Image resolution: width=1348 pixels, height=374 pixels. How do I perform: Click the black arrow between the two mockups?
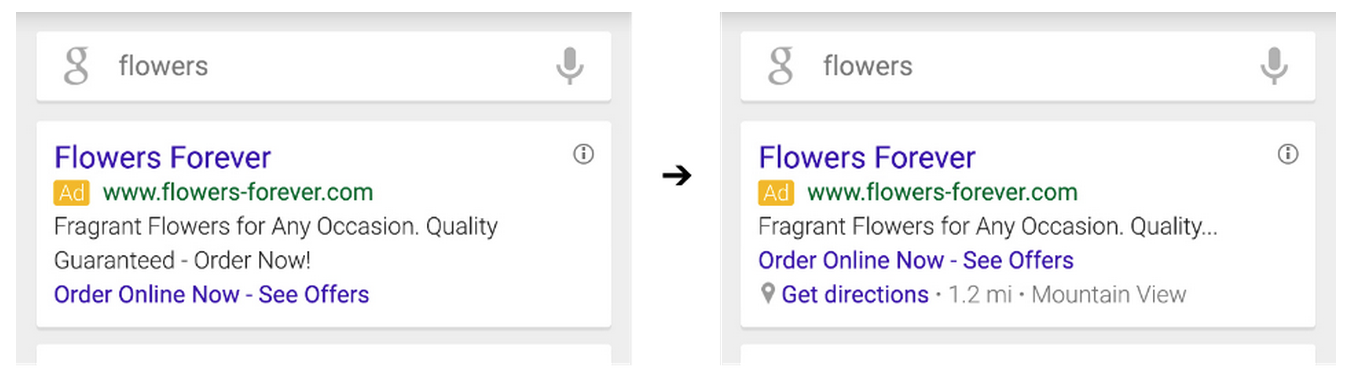(x=677, y=177)
